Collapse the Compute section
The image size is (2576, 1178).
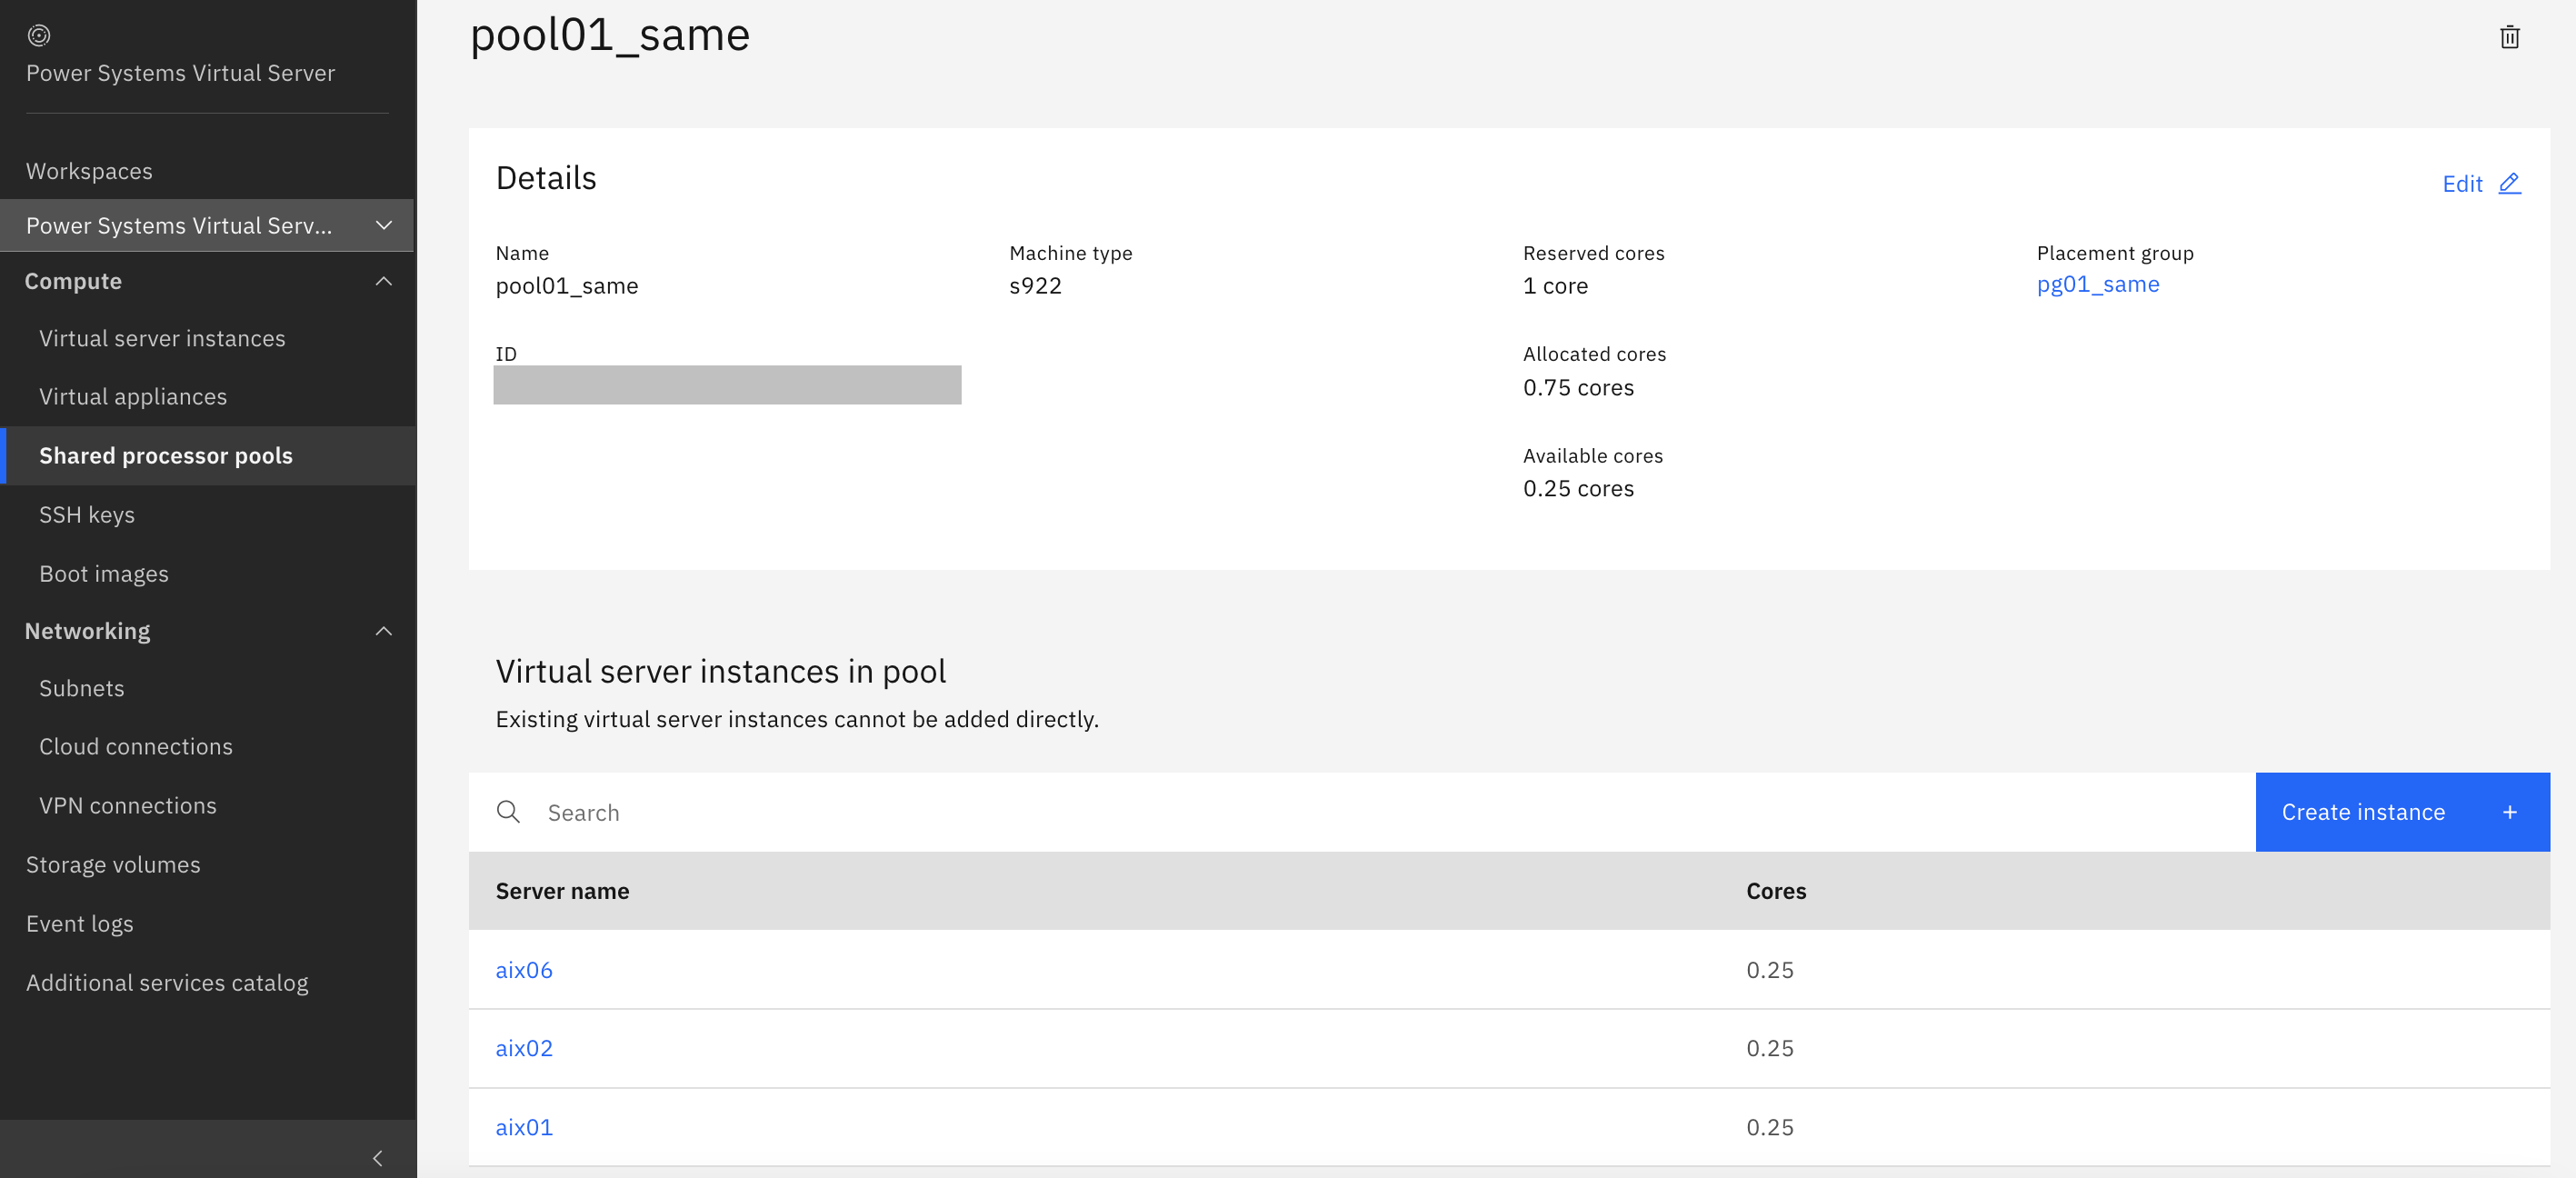(383, 281)
